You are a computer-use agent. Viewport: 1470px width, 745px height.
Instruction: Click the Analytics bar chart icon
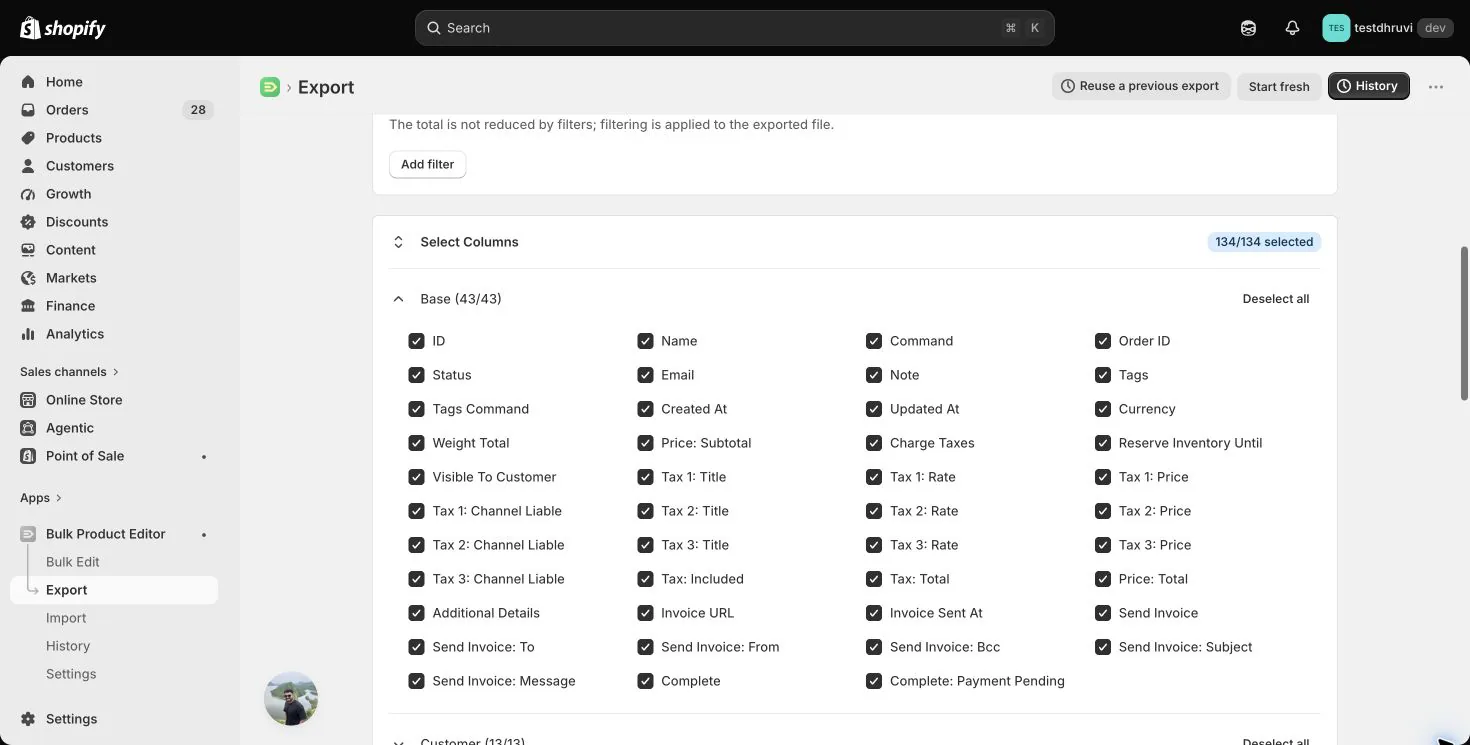tap(28, 334)
